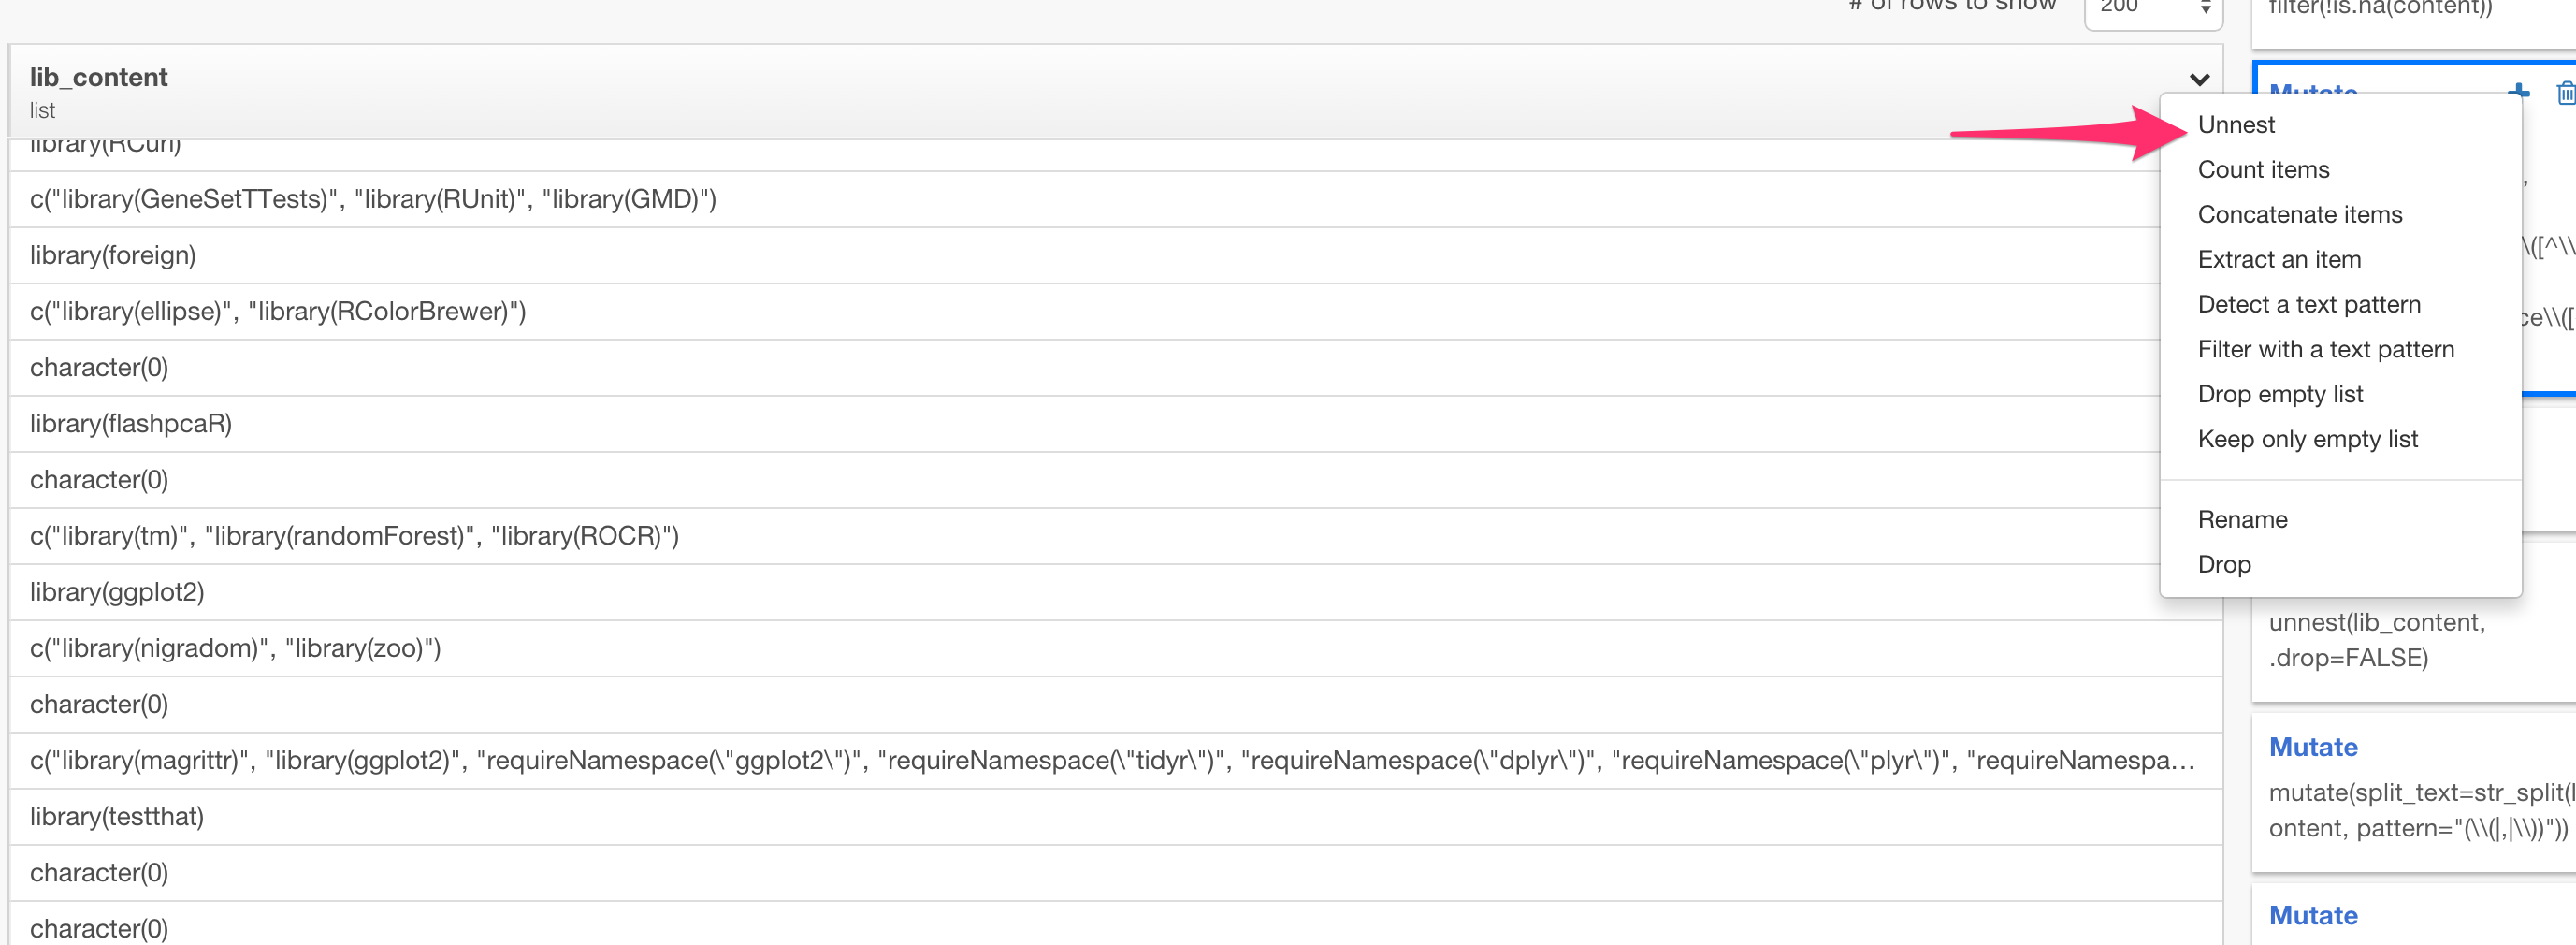Click the bottom Mutate step heading
The image size is (2576, 945).
[2313, 914]
